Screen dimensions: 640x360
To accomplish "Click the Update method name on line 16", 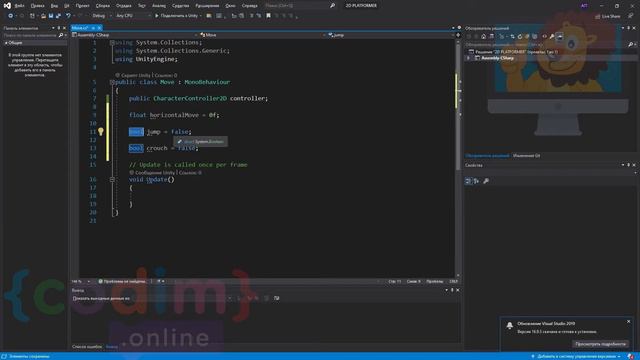I will click(x=156, y=179).
